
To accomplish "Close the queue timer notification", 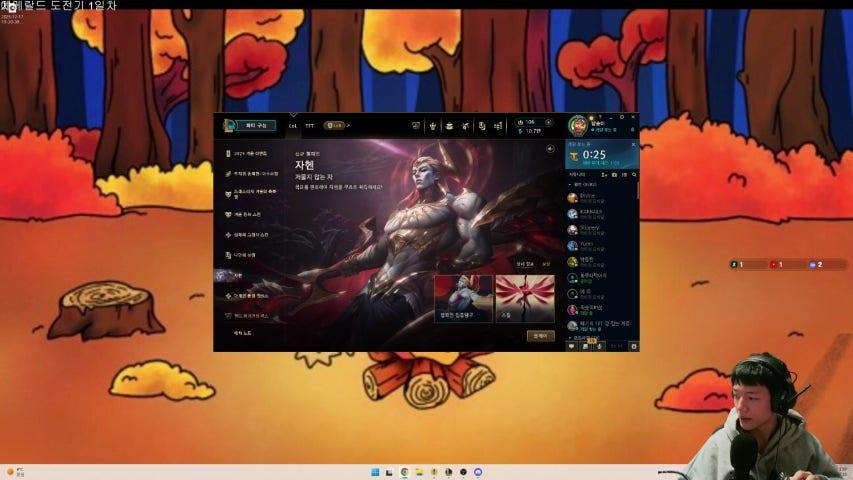I will 633,144.
